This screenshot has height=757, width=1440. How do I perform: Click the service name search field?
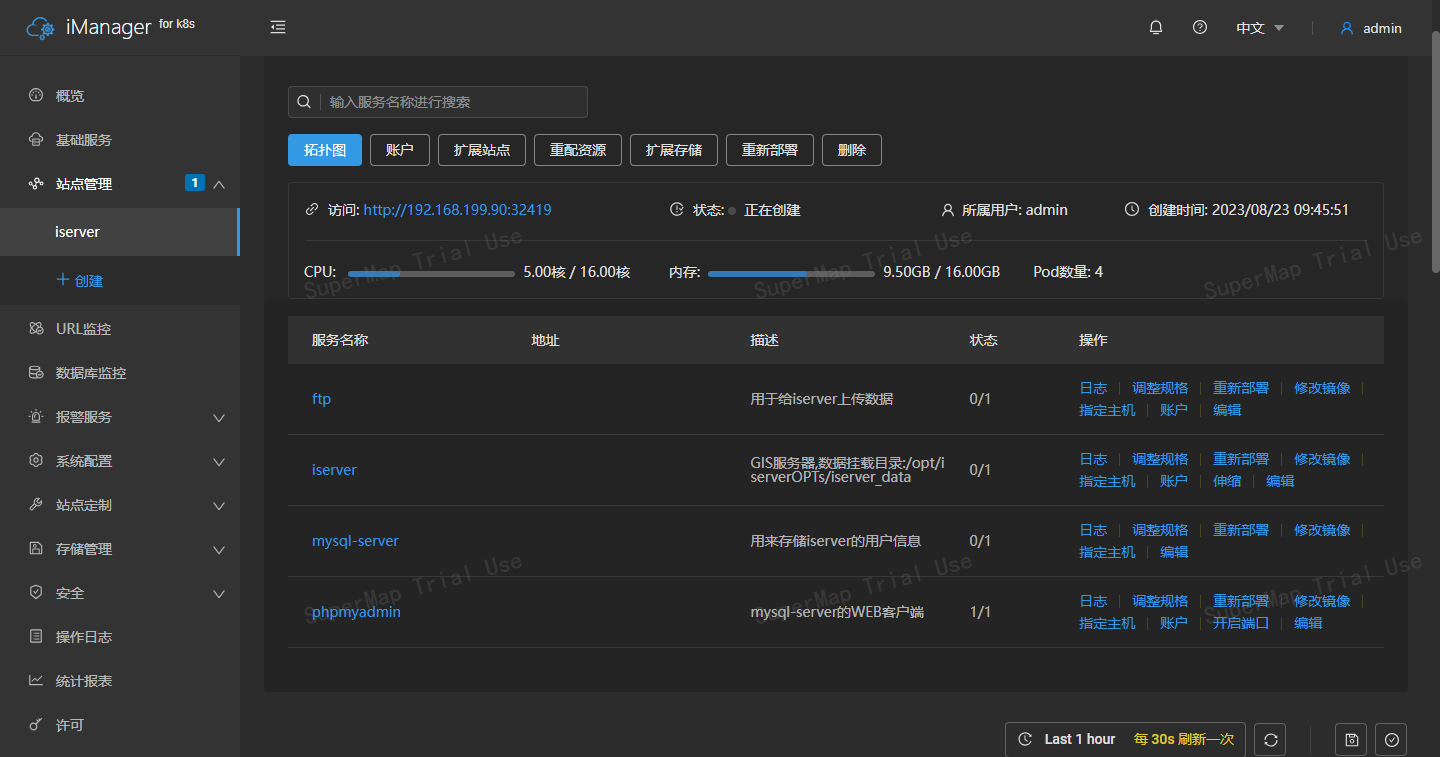coord(438,102)
